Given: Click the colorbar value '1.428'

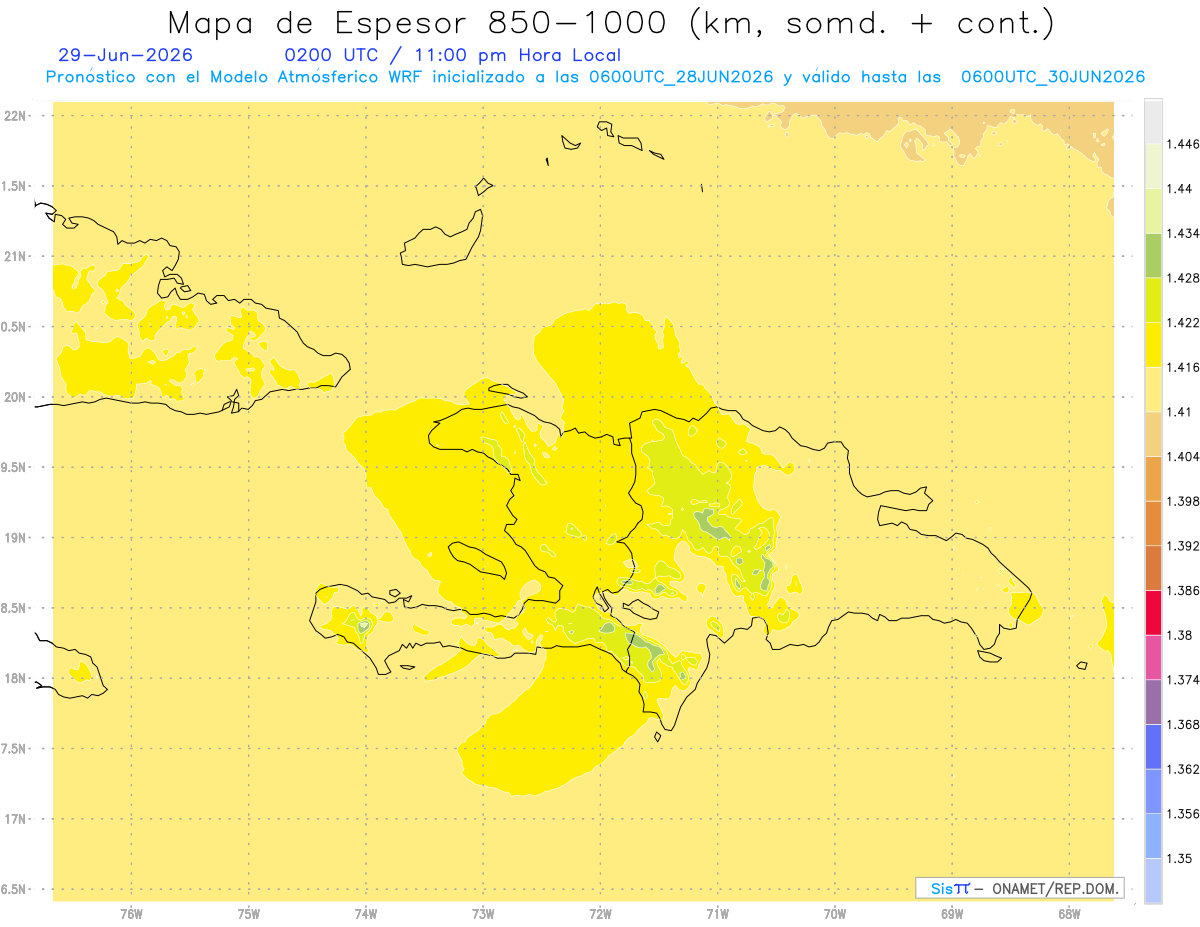Looking at the screenshot, I should 1184,278.
